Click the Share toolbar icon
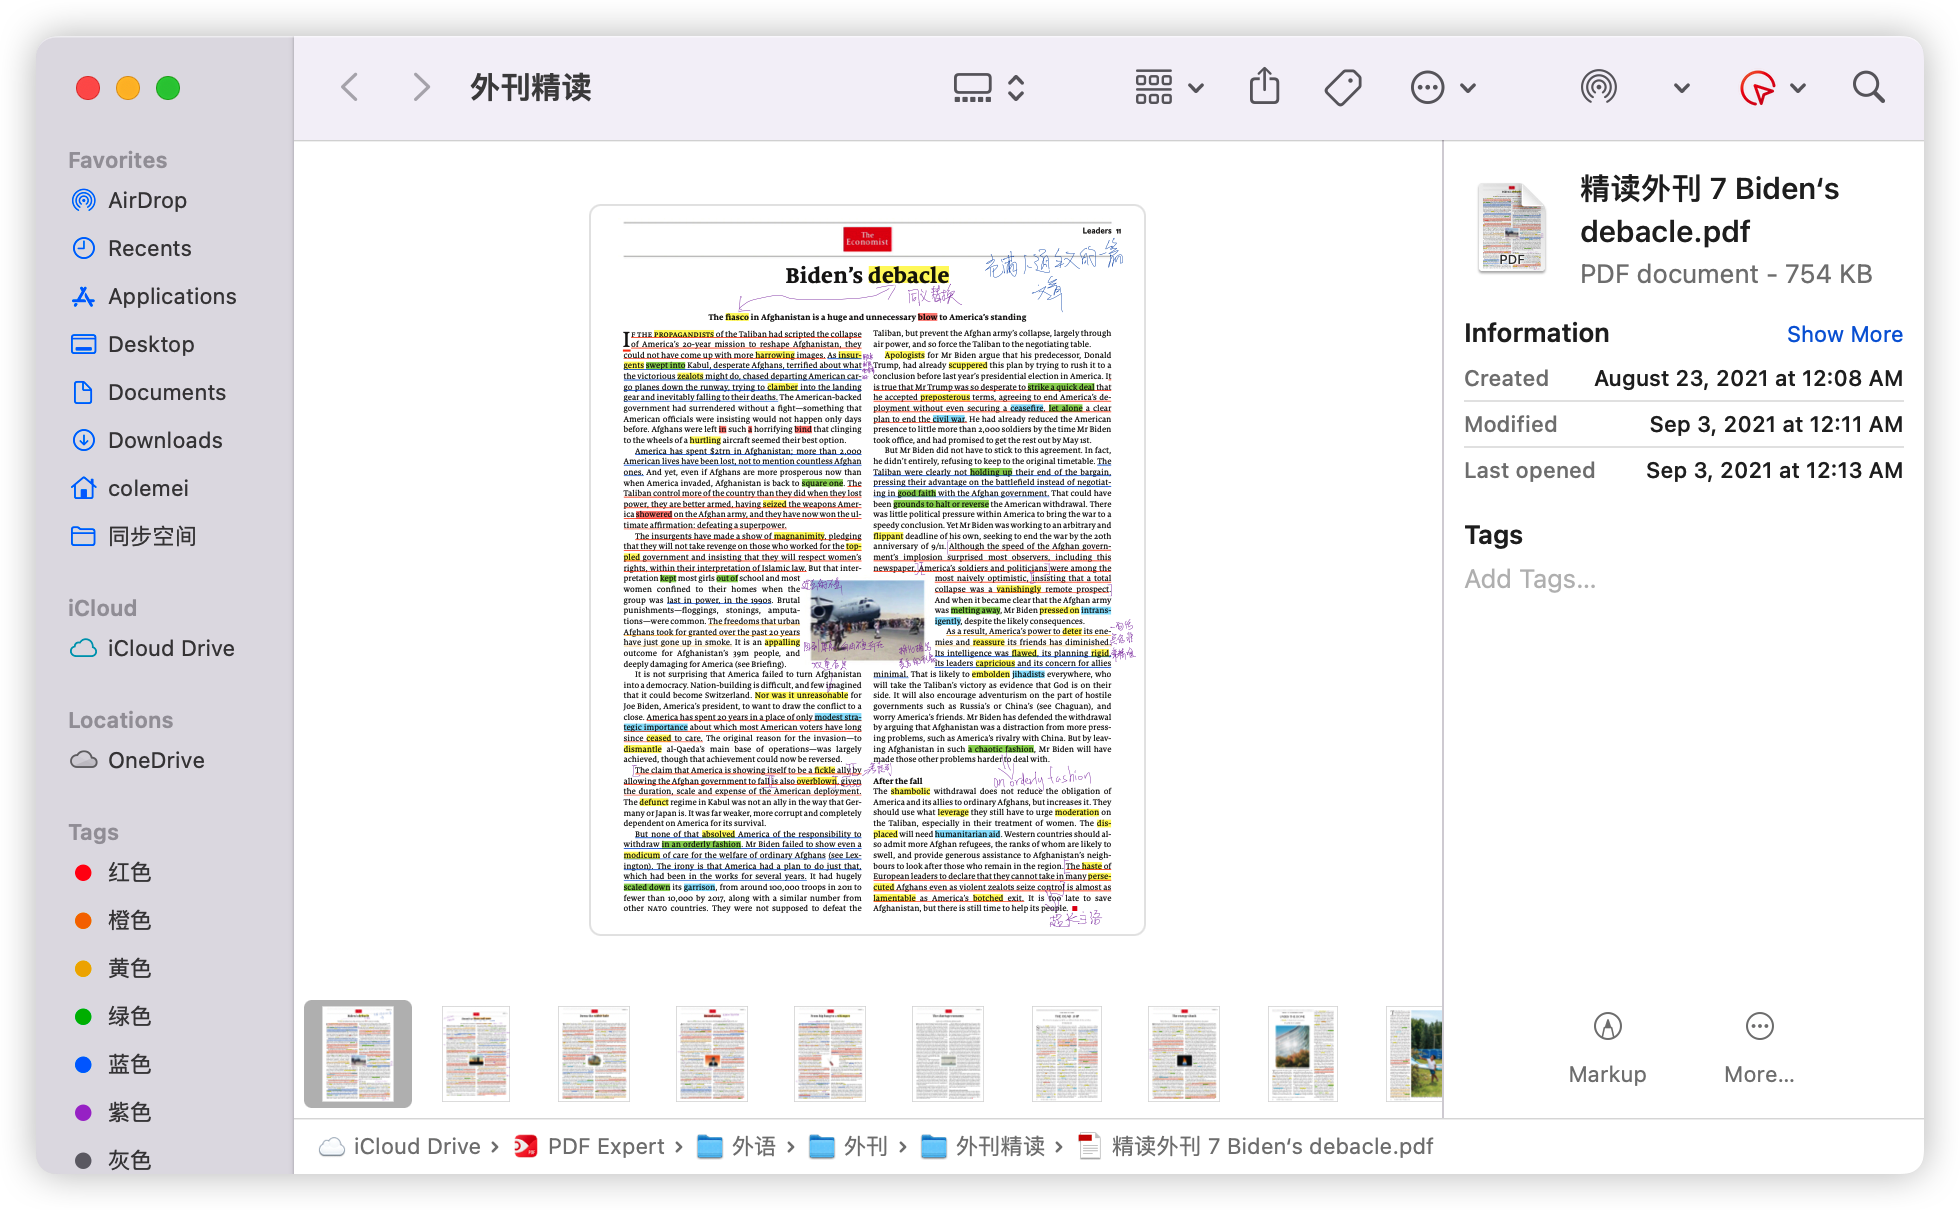 (1265, 87)
